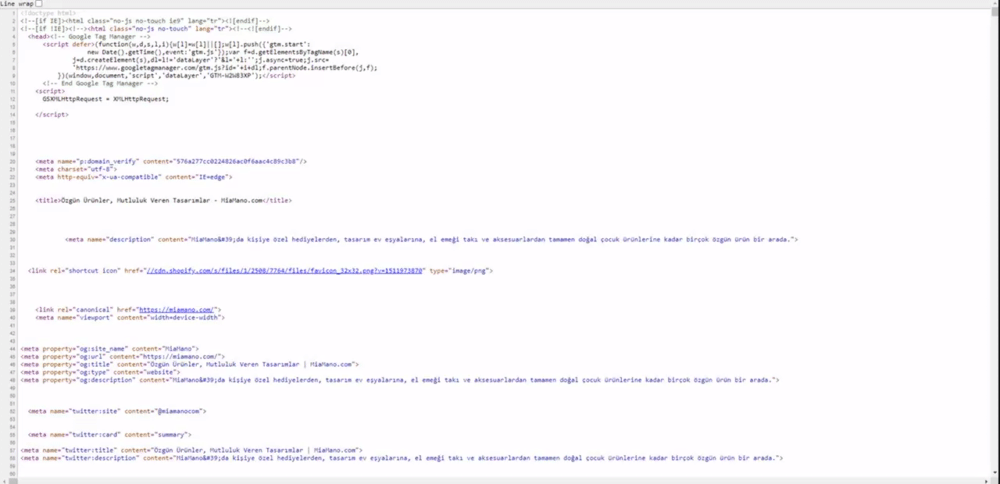This screenshot has height=484, width=1000.
Task: Click the 'GTM-W2W83XP' script line
Action: (177, 76)
